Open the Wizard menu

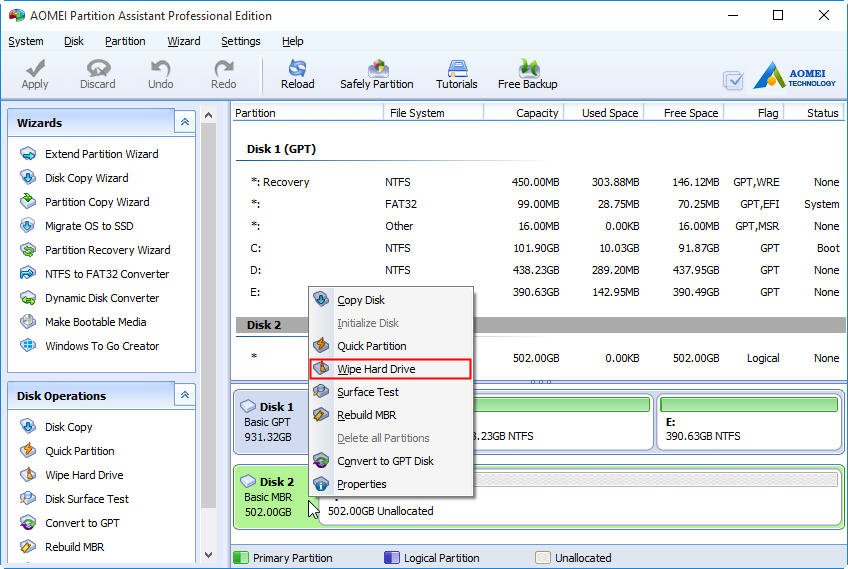point(184,41)
